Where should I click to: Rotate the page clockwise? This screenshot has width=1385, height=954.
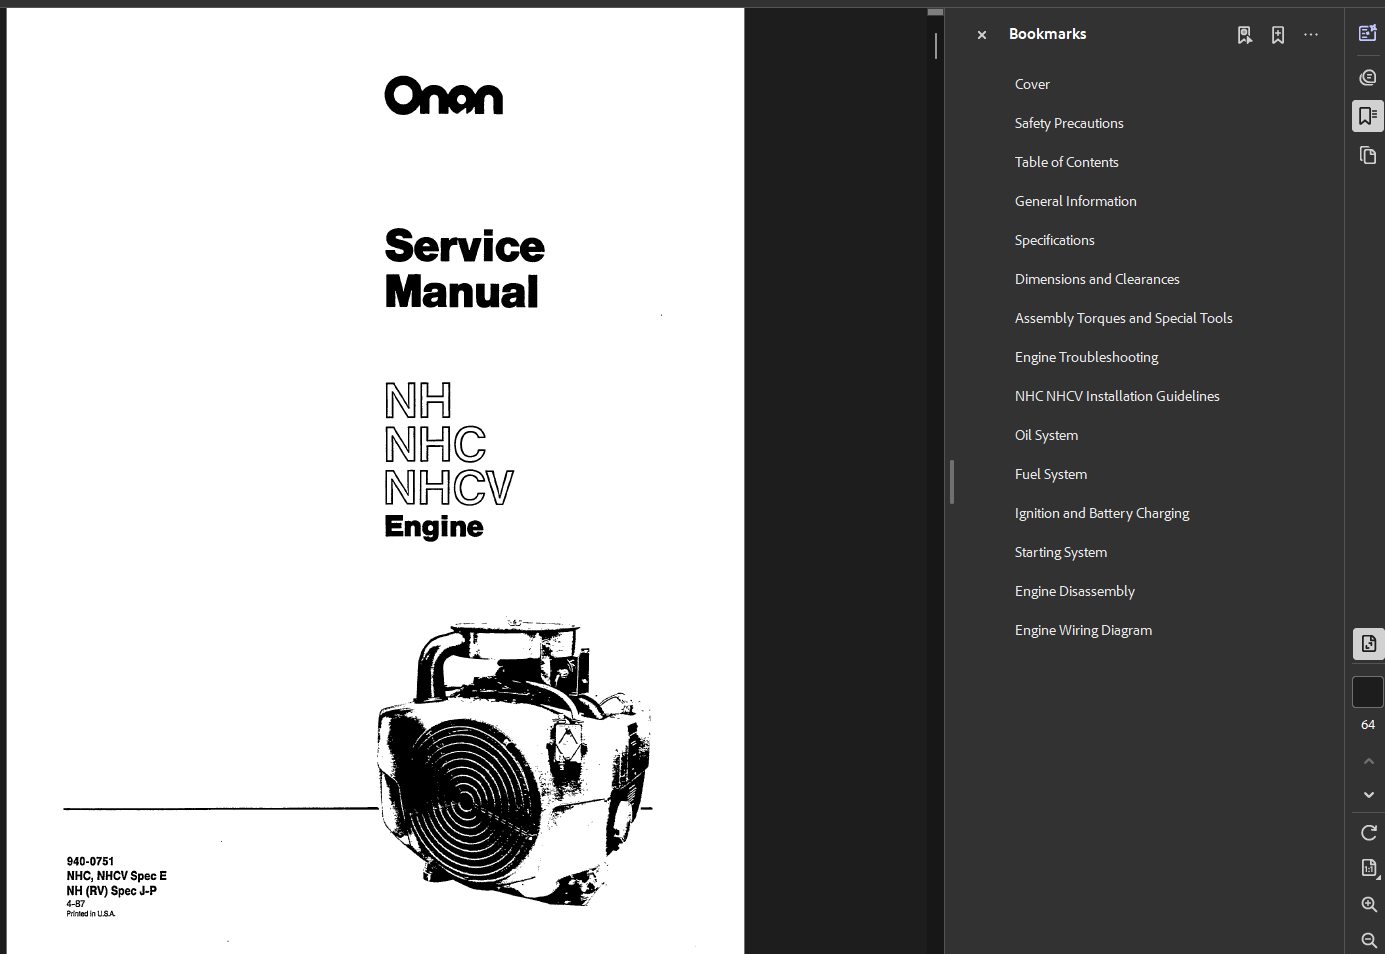click(x=1369, y=832)
